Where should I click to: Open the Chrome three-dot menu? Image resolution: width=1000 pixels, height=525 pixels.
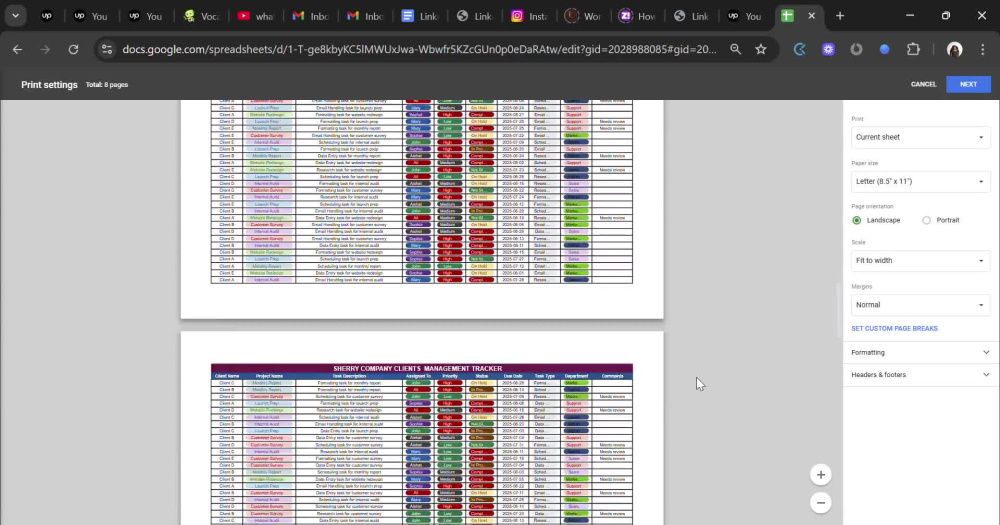point(982,49)
